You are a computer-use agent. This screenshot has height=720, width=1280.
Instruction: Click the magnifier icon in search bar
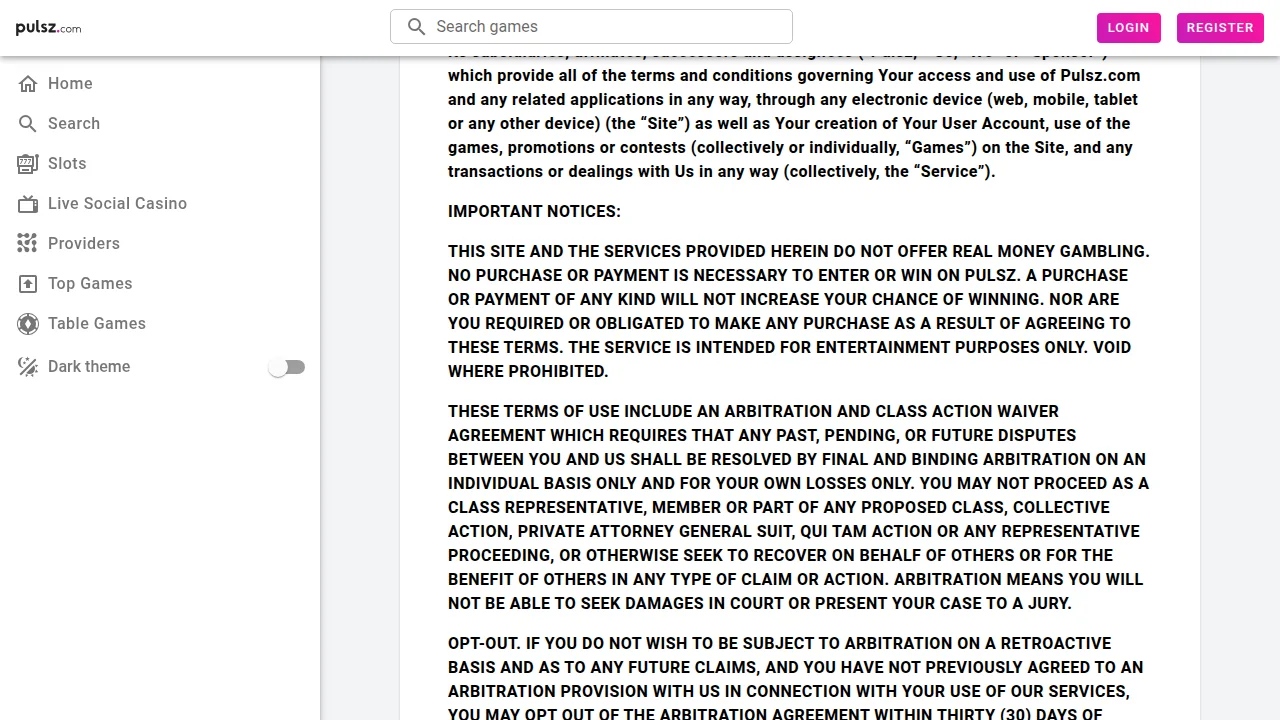416,27
